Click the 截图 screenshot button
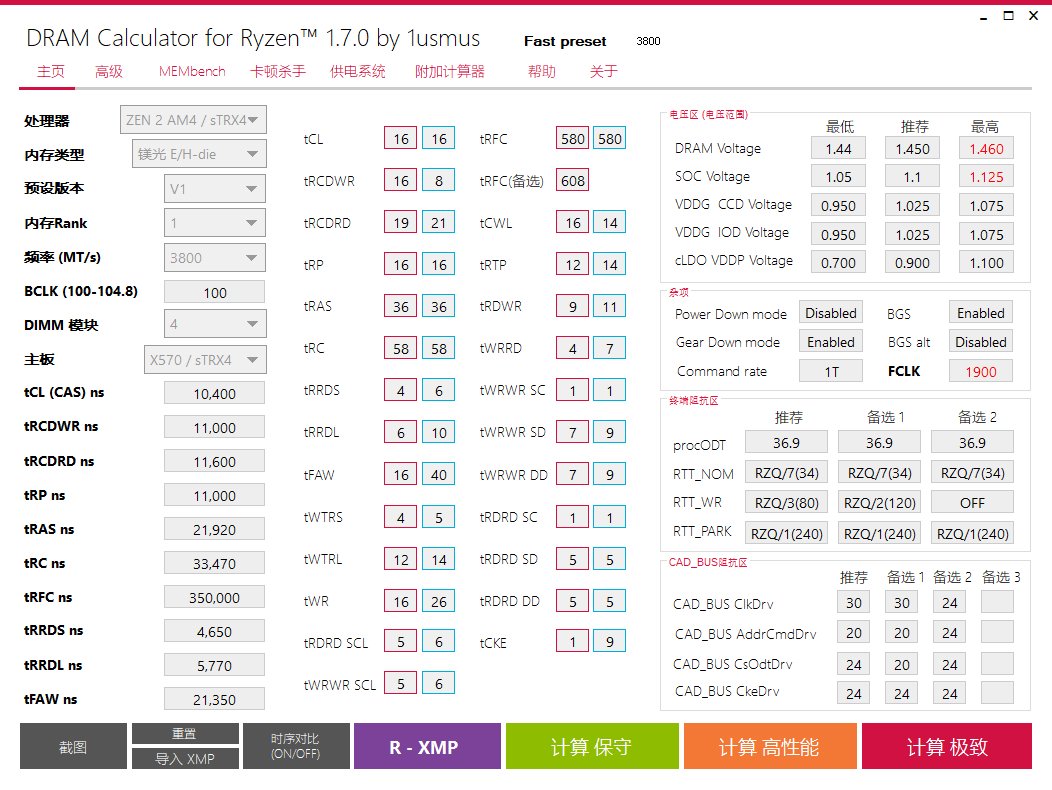 (x=73, y=746)
